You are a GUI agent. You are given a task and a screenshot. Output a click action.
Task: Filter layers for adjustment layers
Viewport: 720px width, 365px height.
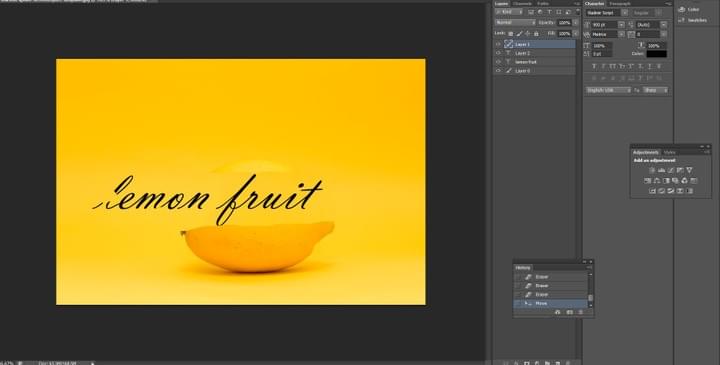(x=540, y=12)
